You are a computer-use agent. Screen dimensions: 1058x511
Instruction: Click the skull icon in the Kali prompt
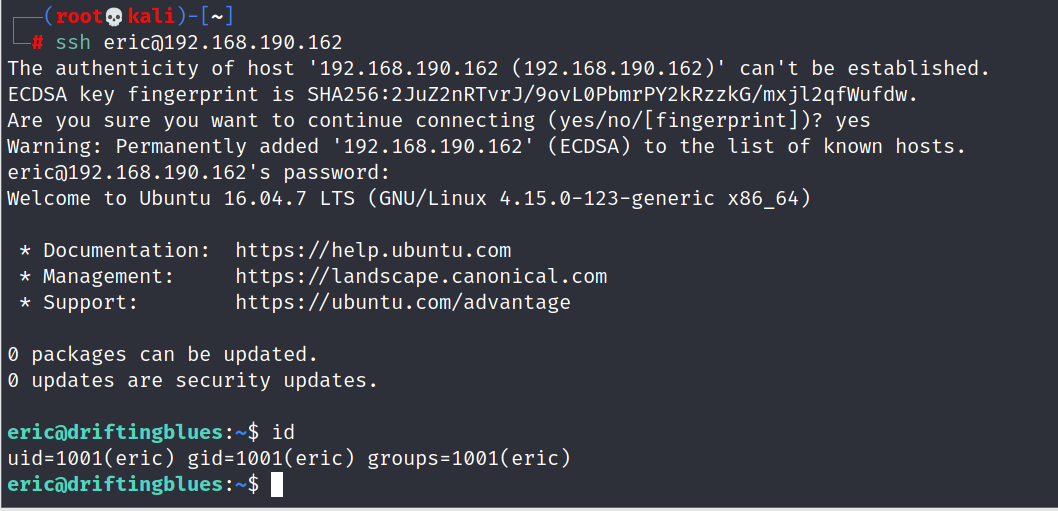[113, 17]
